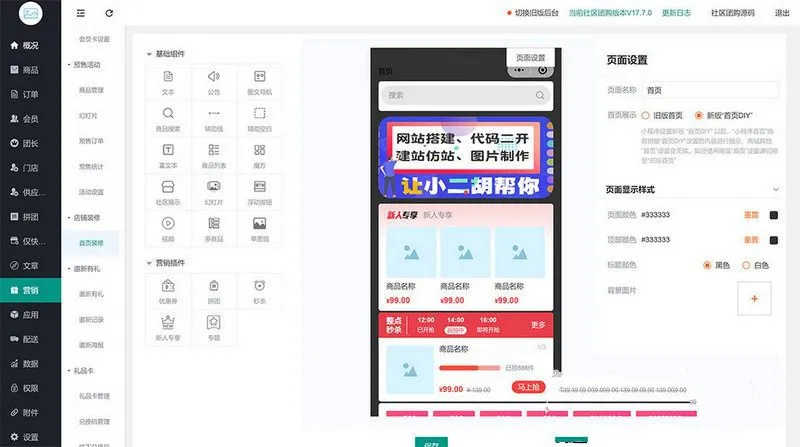Add the 秒杀 flash sale plugin
800x447 pixels.
point(260,292)
